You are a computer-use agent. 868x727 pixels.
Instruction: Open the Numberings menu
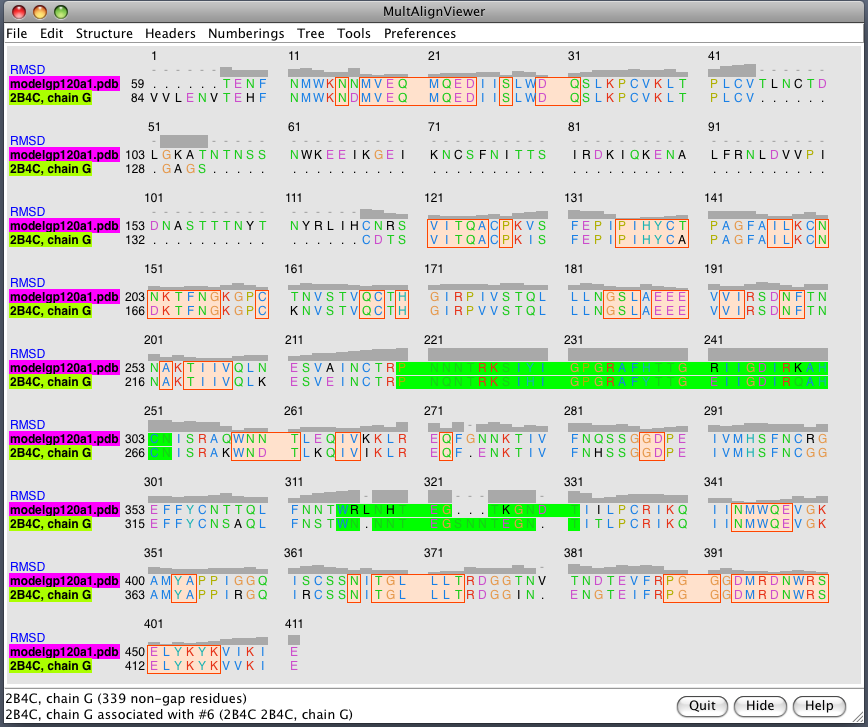246,33
